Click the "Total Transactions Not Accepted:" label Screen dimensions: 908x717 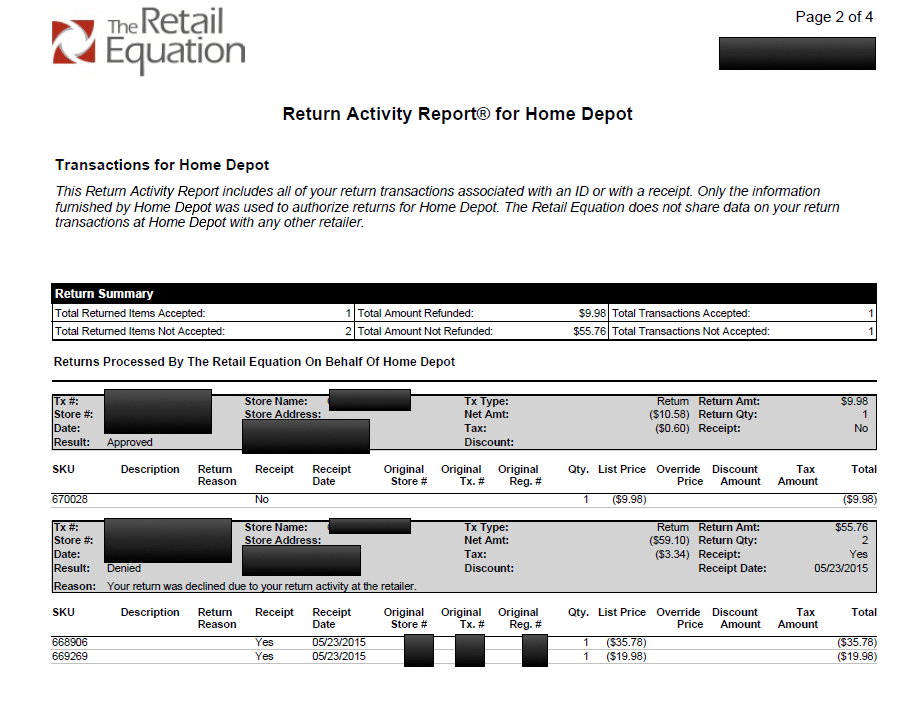pyautogui.click(x=691, y=331)
